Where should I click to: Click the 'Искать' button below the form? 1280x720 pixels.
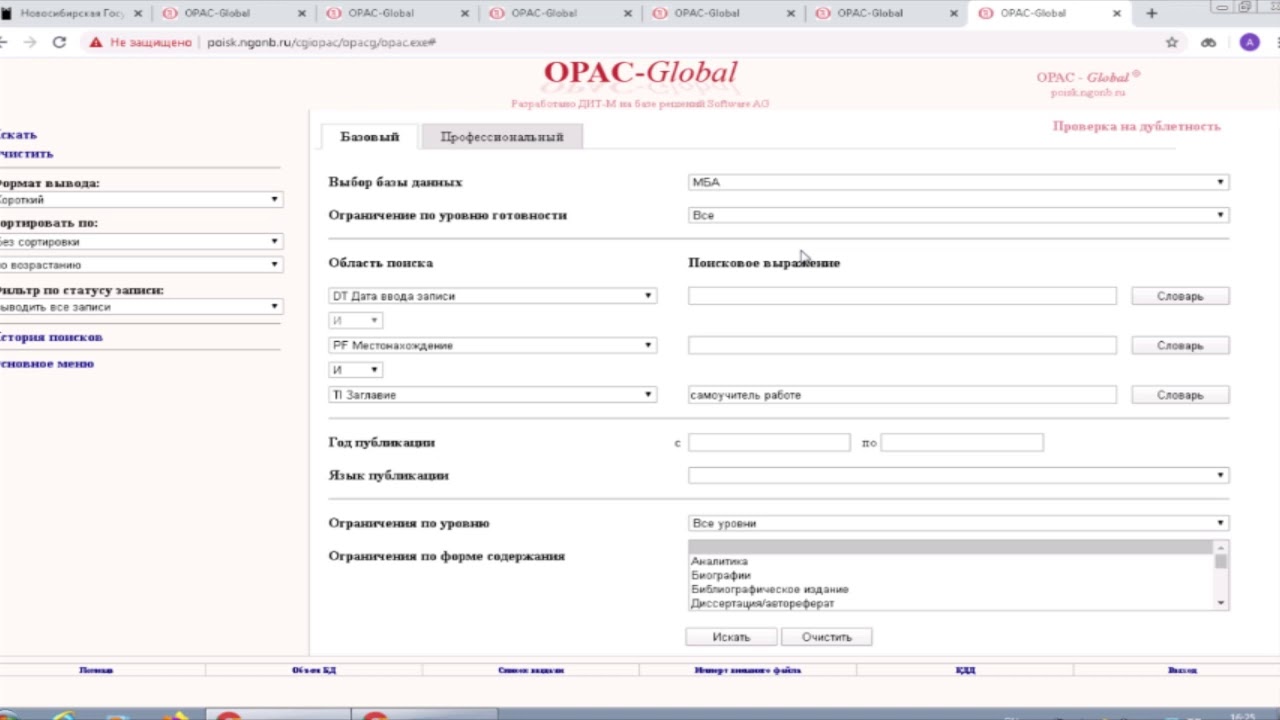731,637
